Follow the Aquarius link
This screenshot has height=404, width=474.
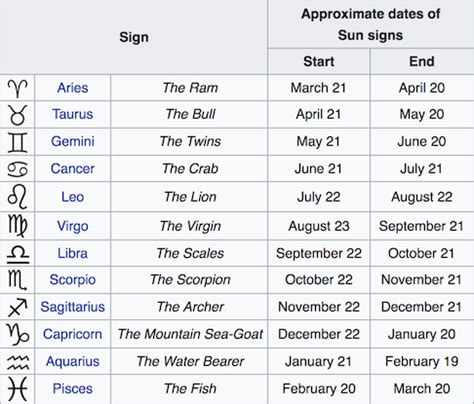(73, 362)
